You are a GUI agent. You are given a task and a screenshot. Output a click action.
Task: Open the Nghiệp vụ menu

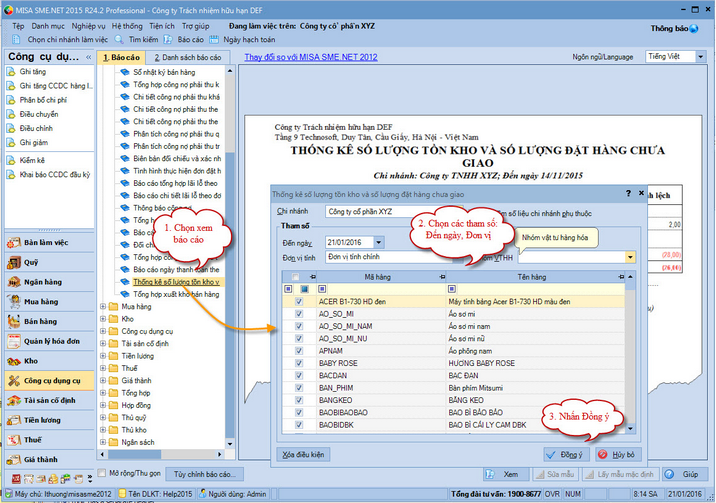pos(88,26)
